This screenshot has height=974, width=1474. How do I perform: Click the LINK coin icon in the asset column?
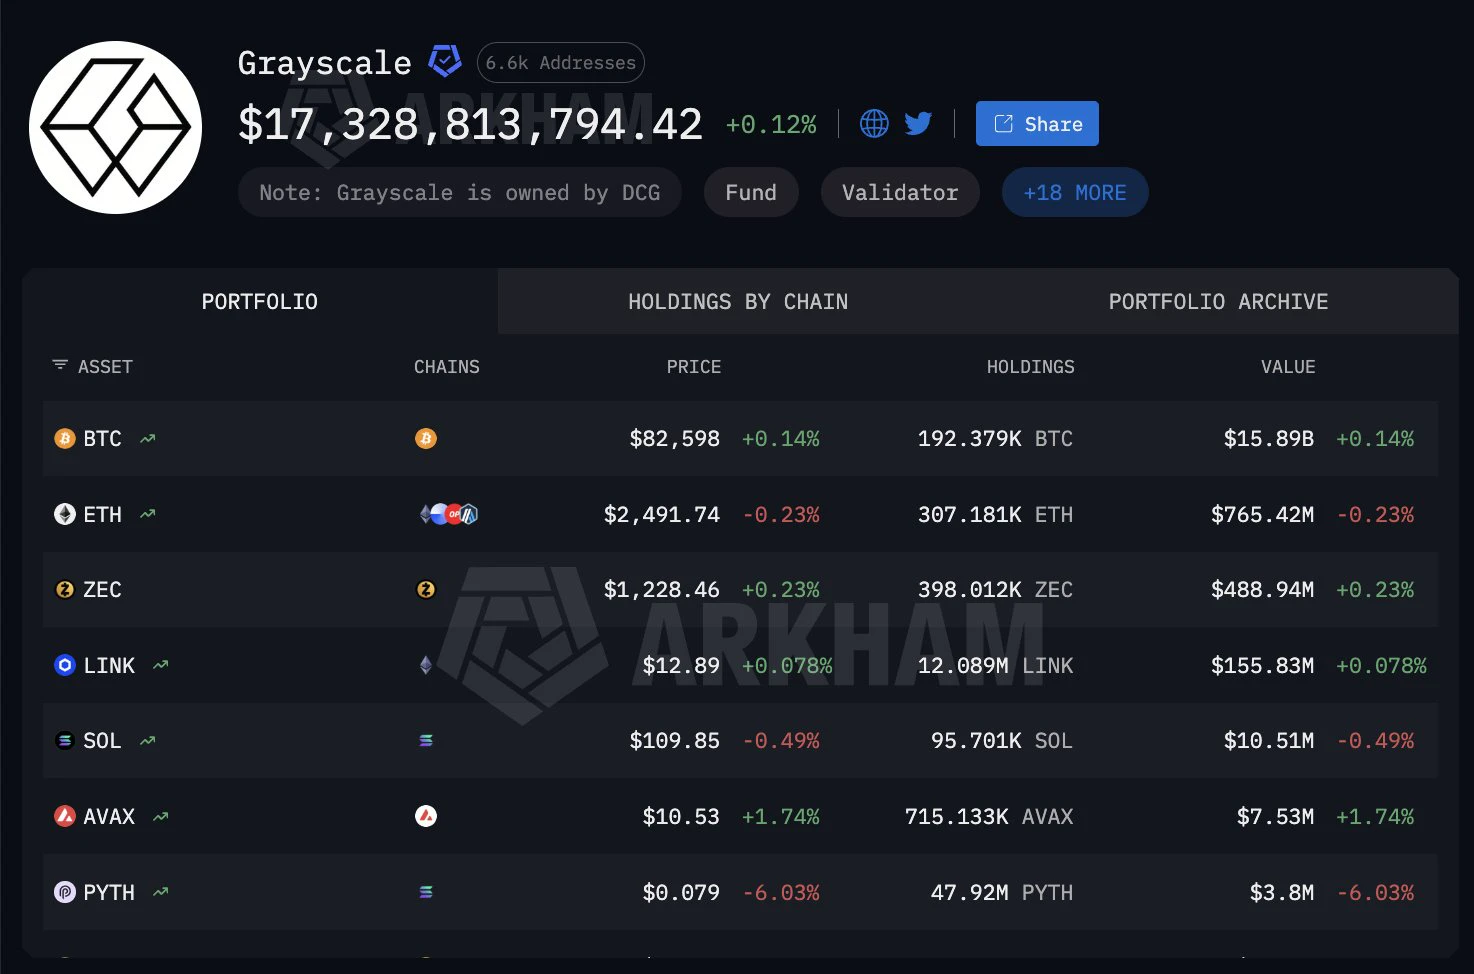(65, 665)
